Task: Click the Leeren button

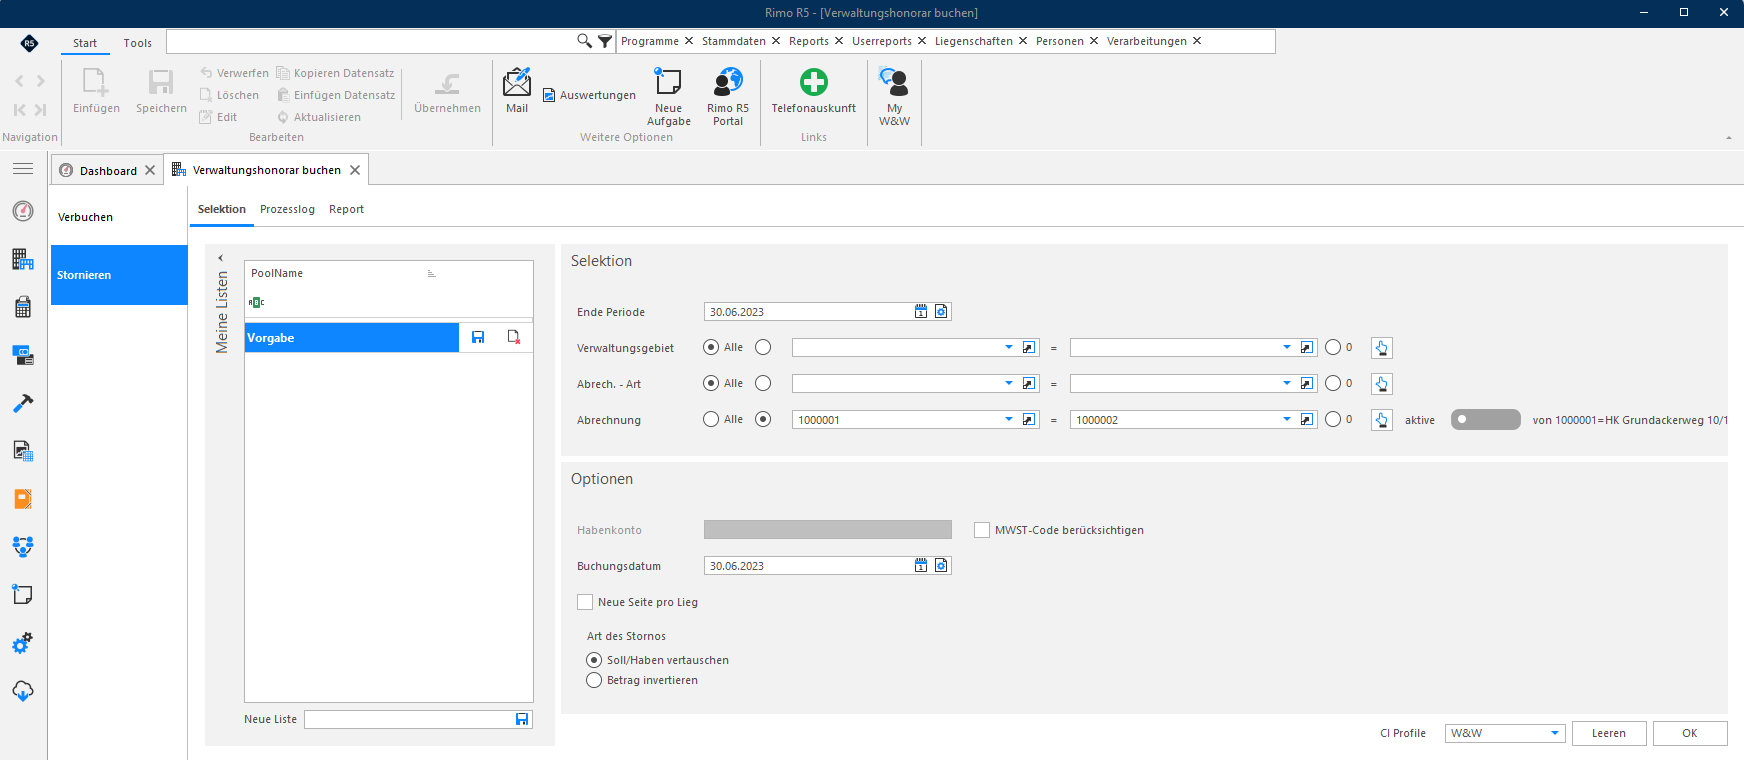Action: point(1609,733)
